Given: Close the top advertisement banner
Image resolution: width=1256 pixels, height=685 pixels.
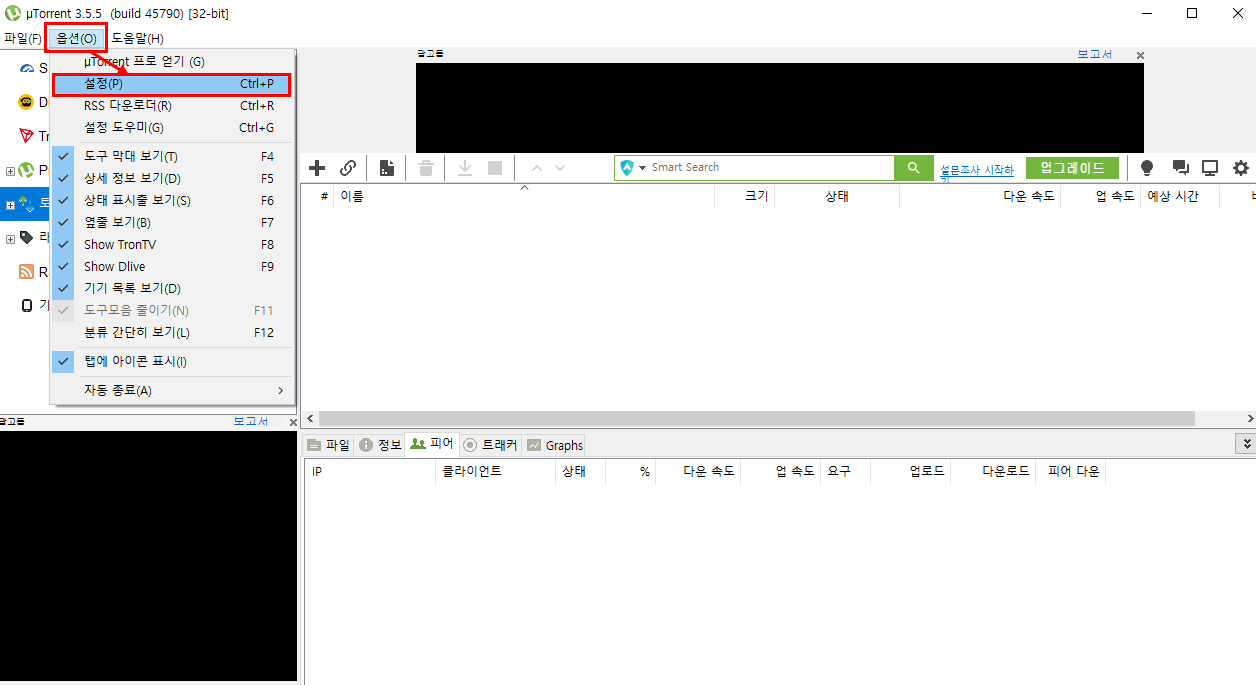Looking at the screenshot, I should pyautogui.click(x=1140, y=56).
